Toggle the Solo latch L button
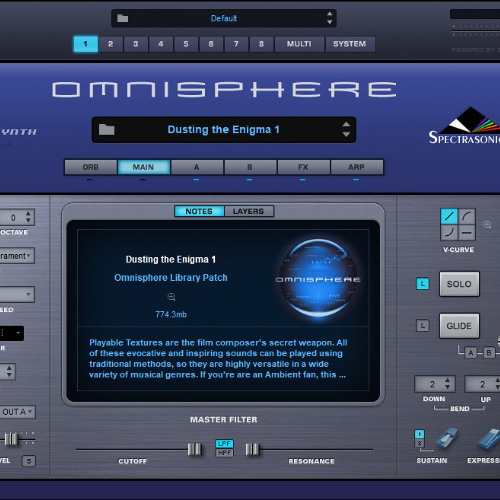 [423, 284]
